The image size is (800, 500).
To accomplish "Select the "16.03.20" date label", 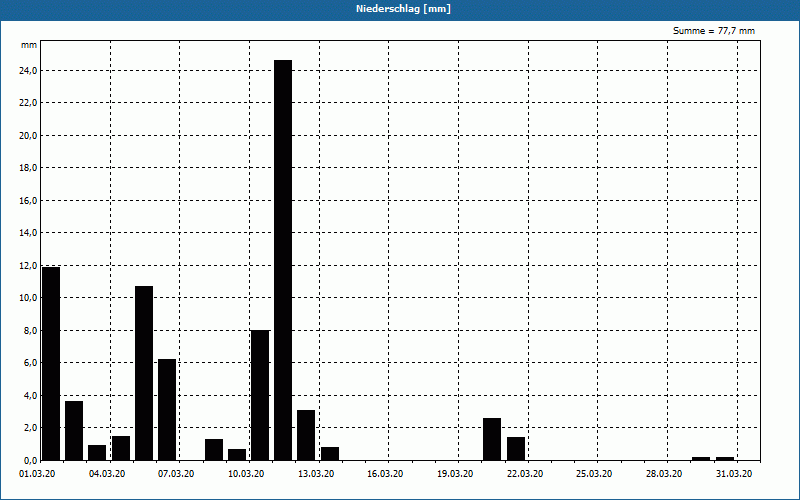I will point(385,474).
